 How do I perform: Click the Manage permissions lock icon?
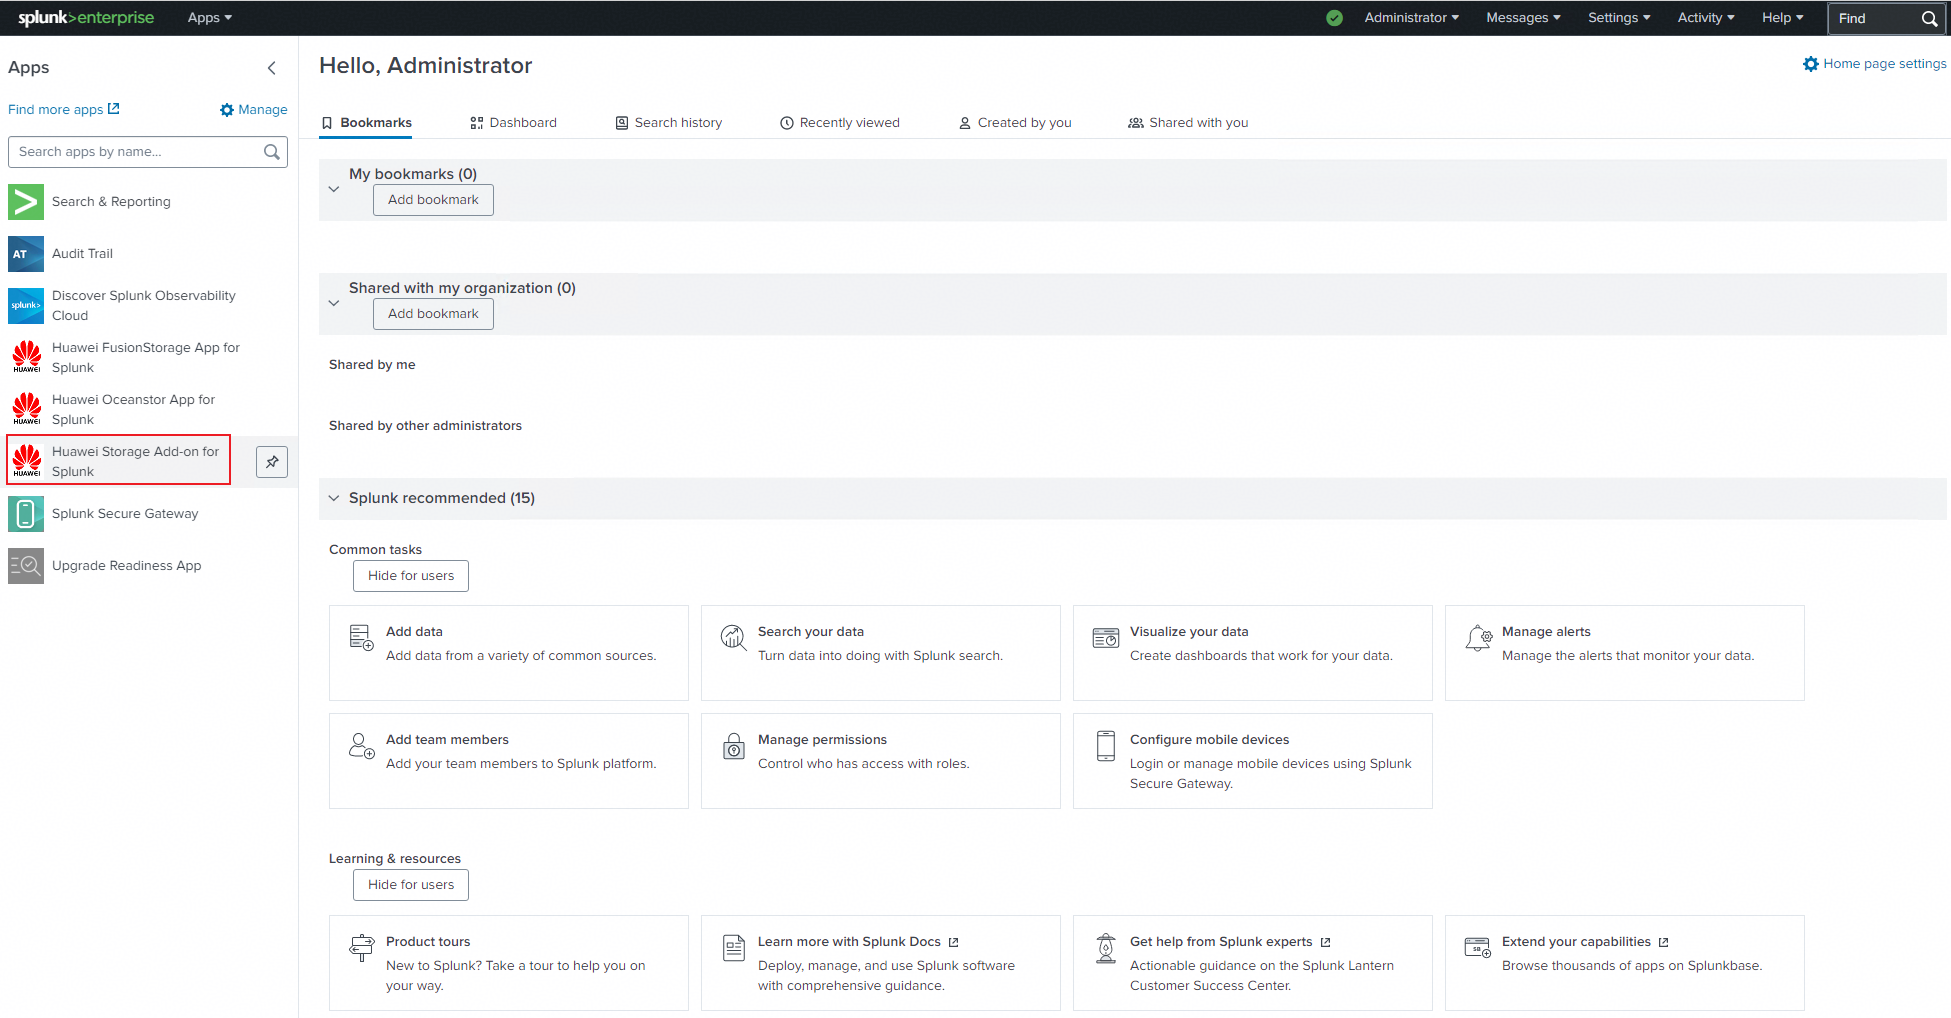click(x=733, y=745)
